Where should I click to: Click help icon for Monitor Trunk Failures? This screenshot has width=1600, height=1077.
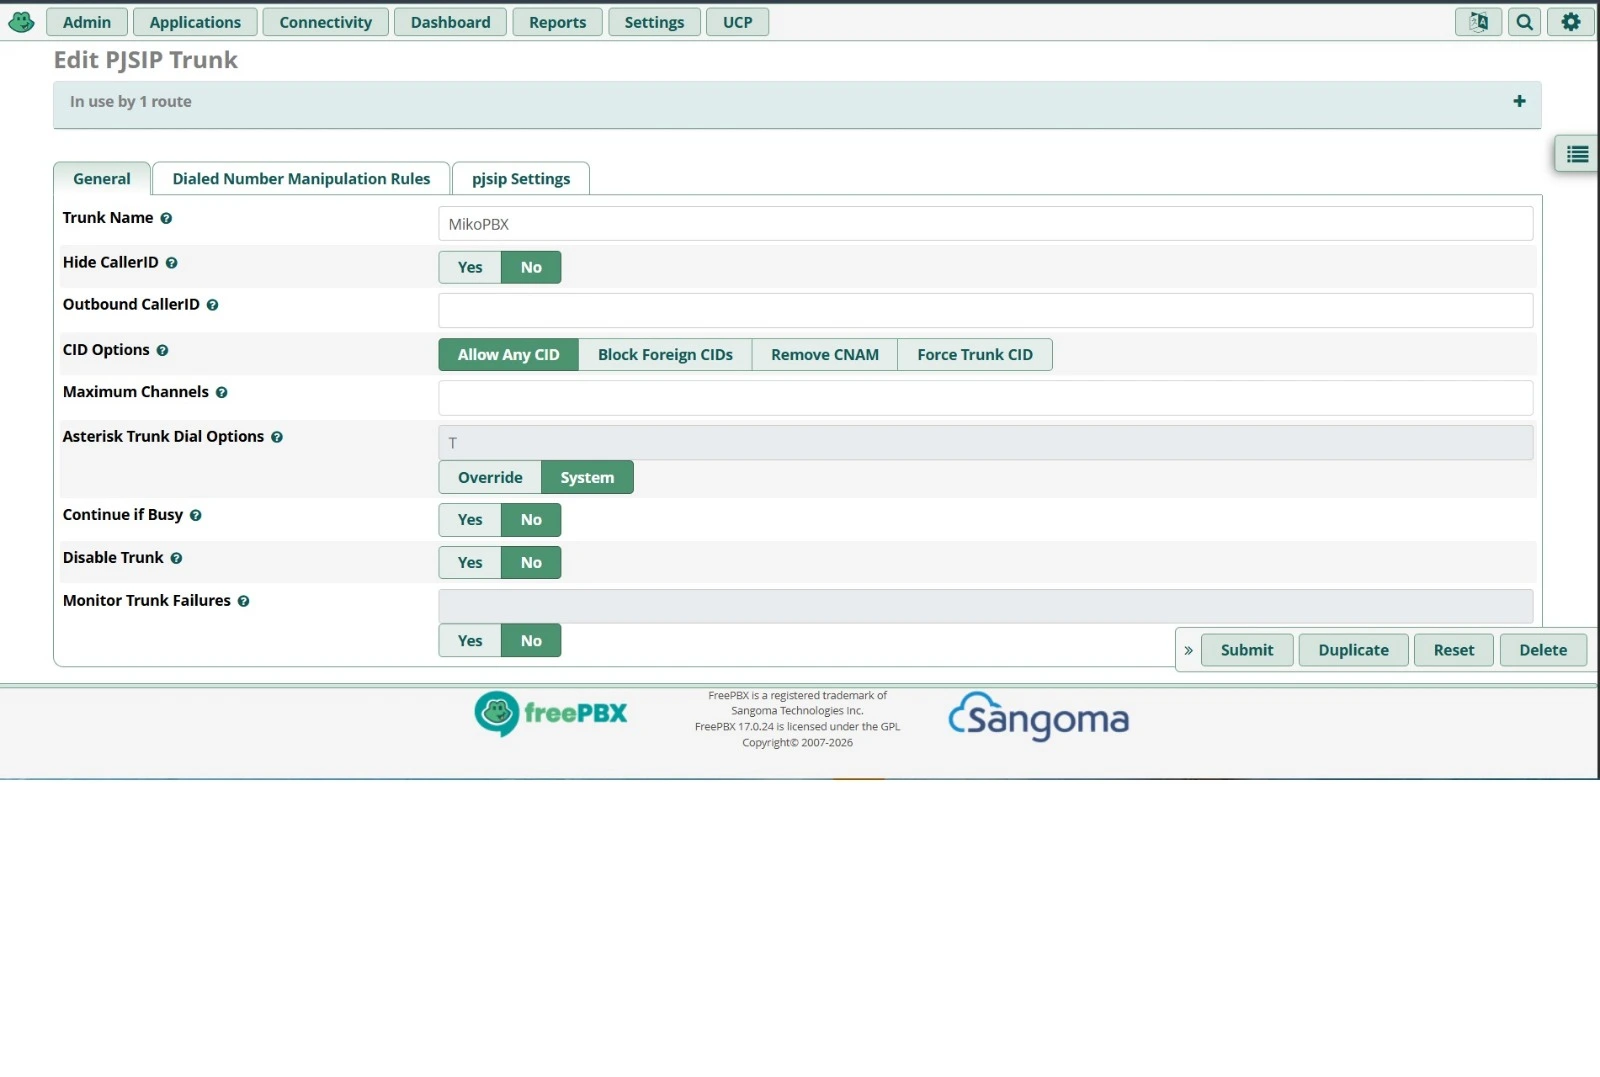(x=243, y=601)
